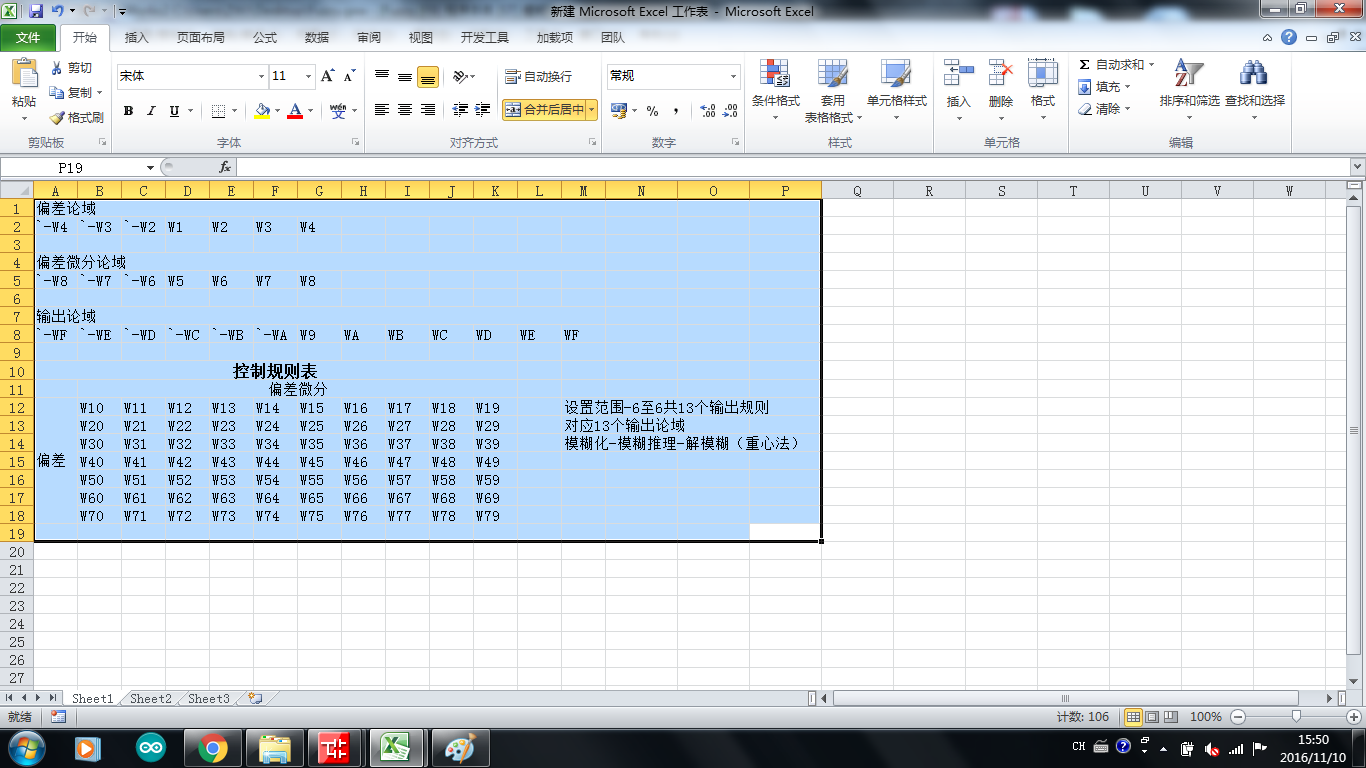Click the Insert Function fx icon

(225, 168)
